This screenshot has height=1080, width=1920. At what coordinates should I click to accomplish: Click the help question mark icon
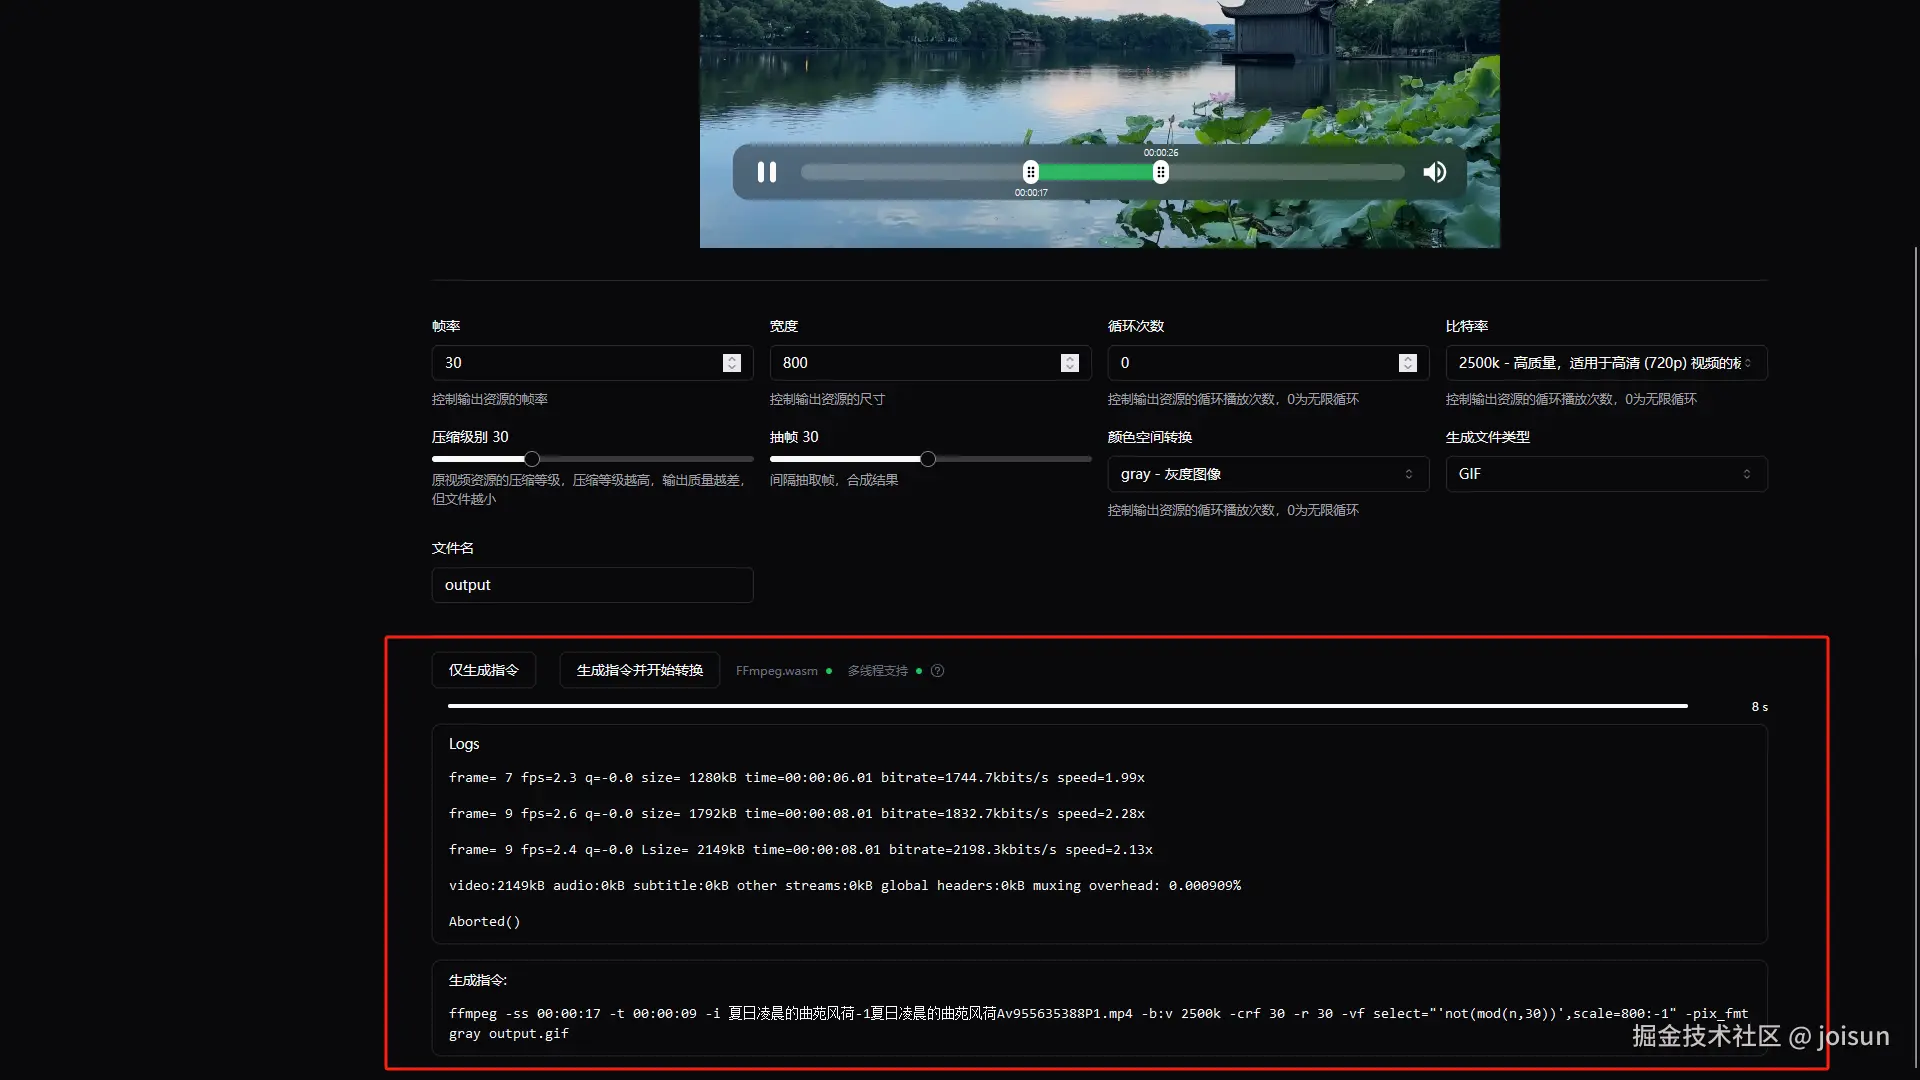pyautogui.click(x=937, y=671)
